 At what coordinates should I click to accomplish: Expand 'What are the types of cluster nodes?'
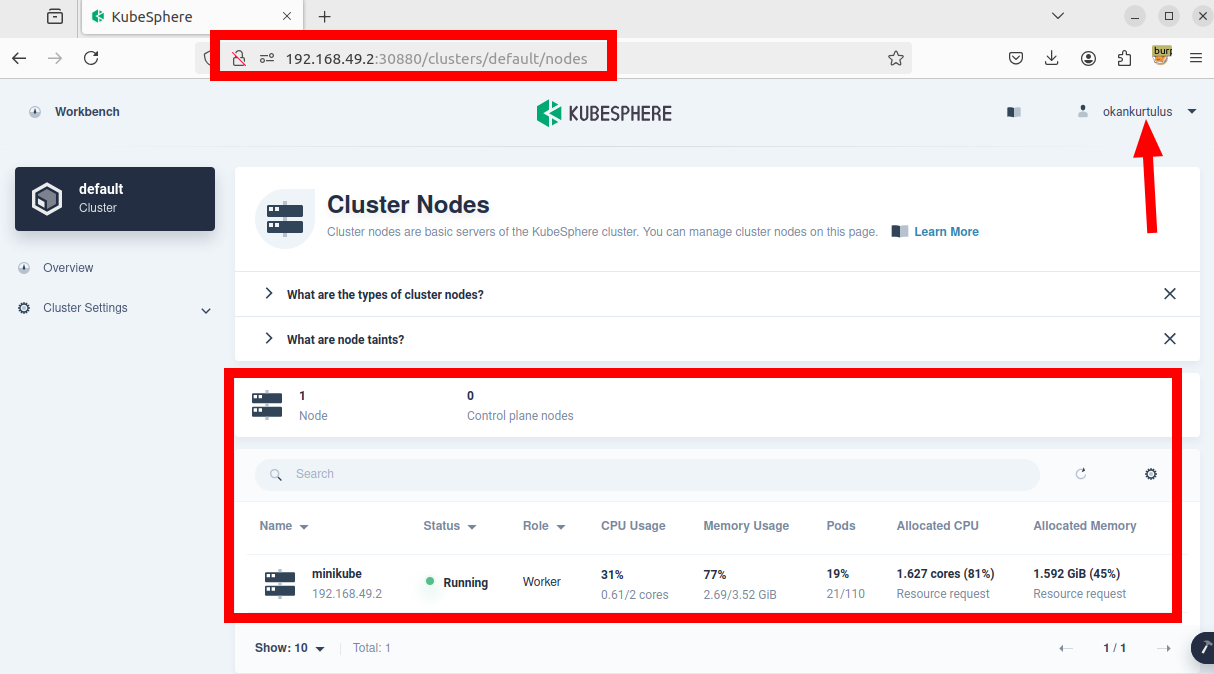coord(385,295)
